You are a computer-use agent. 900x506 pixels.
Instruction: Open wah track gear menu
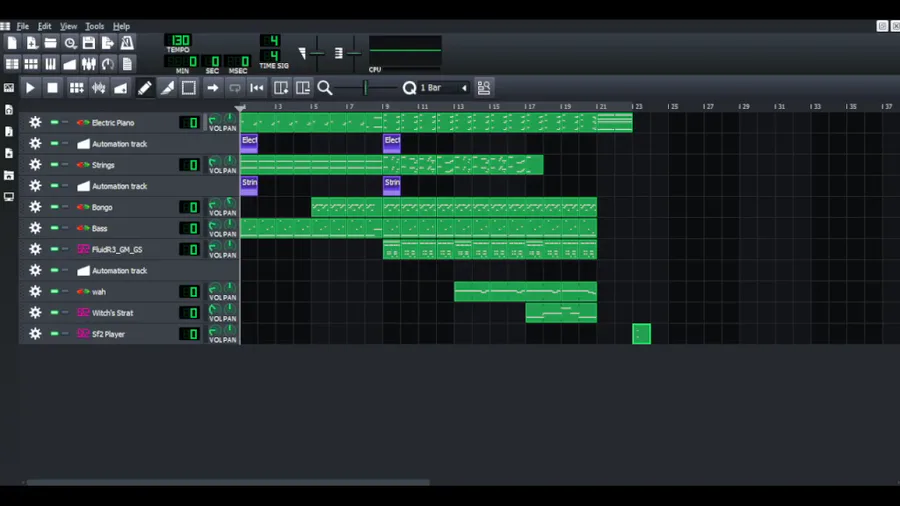[x=35, y=291]
